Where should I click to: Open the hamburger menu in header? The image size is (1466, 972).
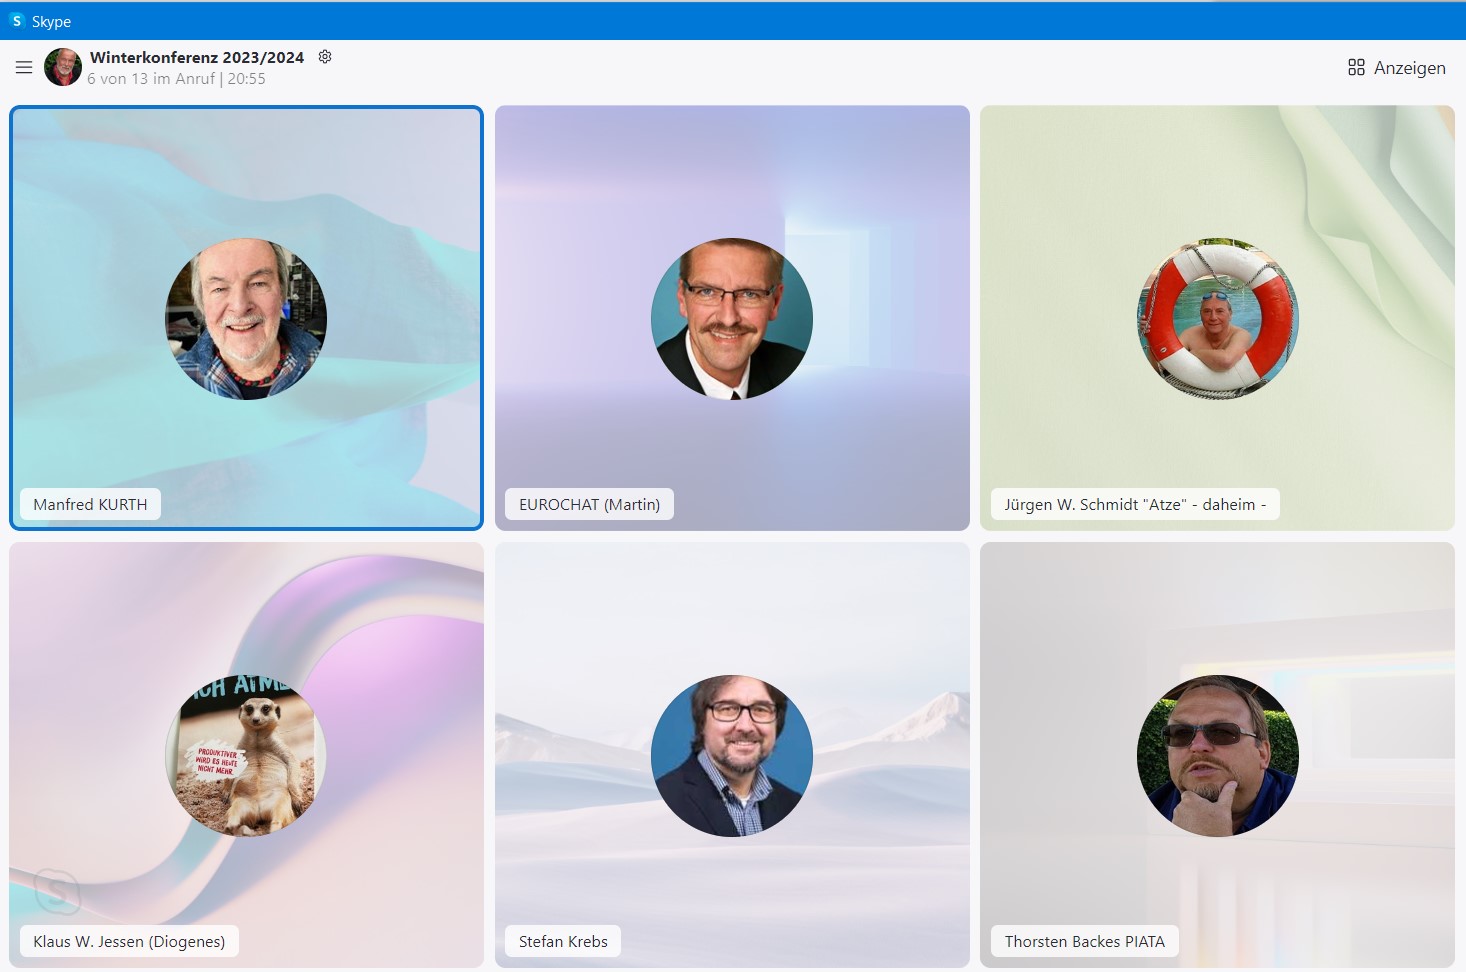pos(24,68)
